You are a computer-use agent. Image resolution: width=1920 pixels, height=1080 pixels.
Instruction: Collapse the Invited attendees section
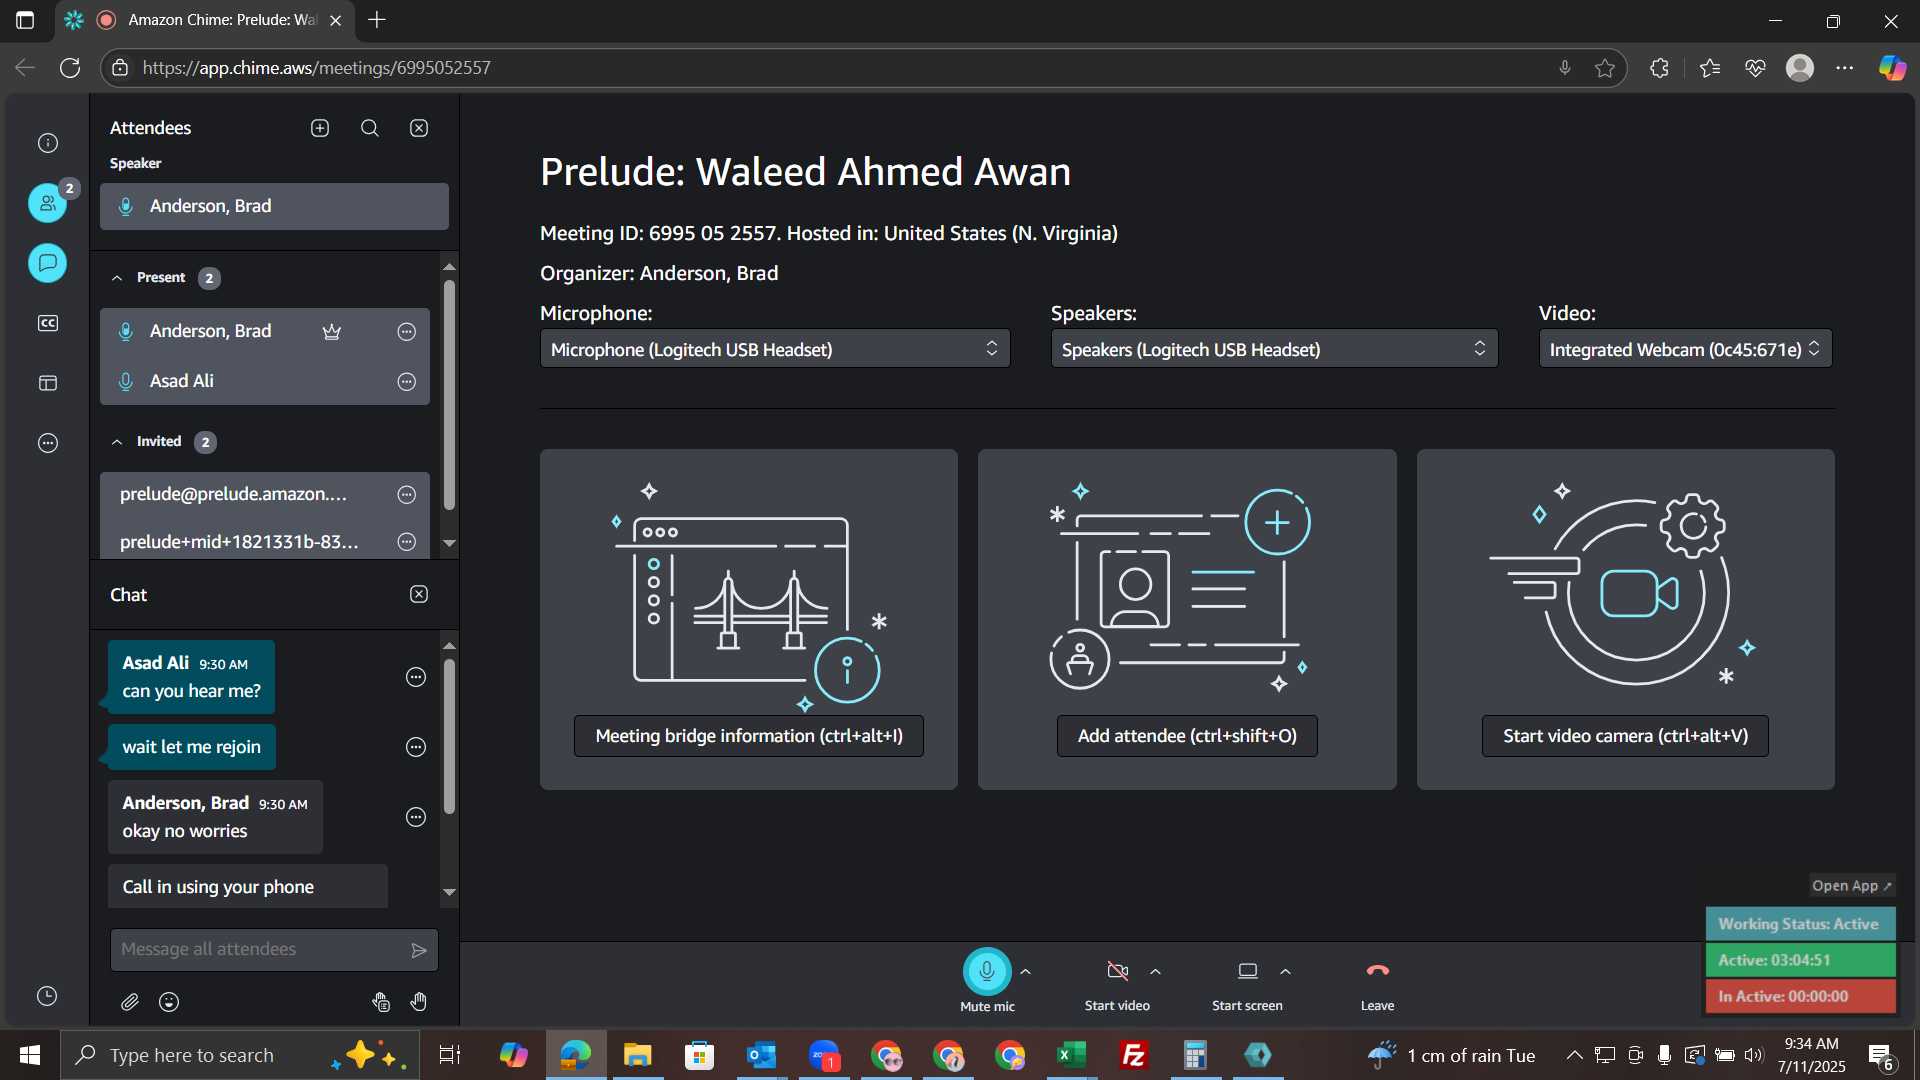pos(117,442)
